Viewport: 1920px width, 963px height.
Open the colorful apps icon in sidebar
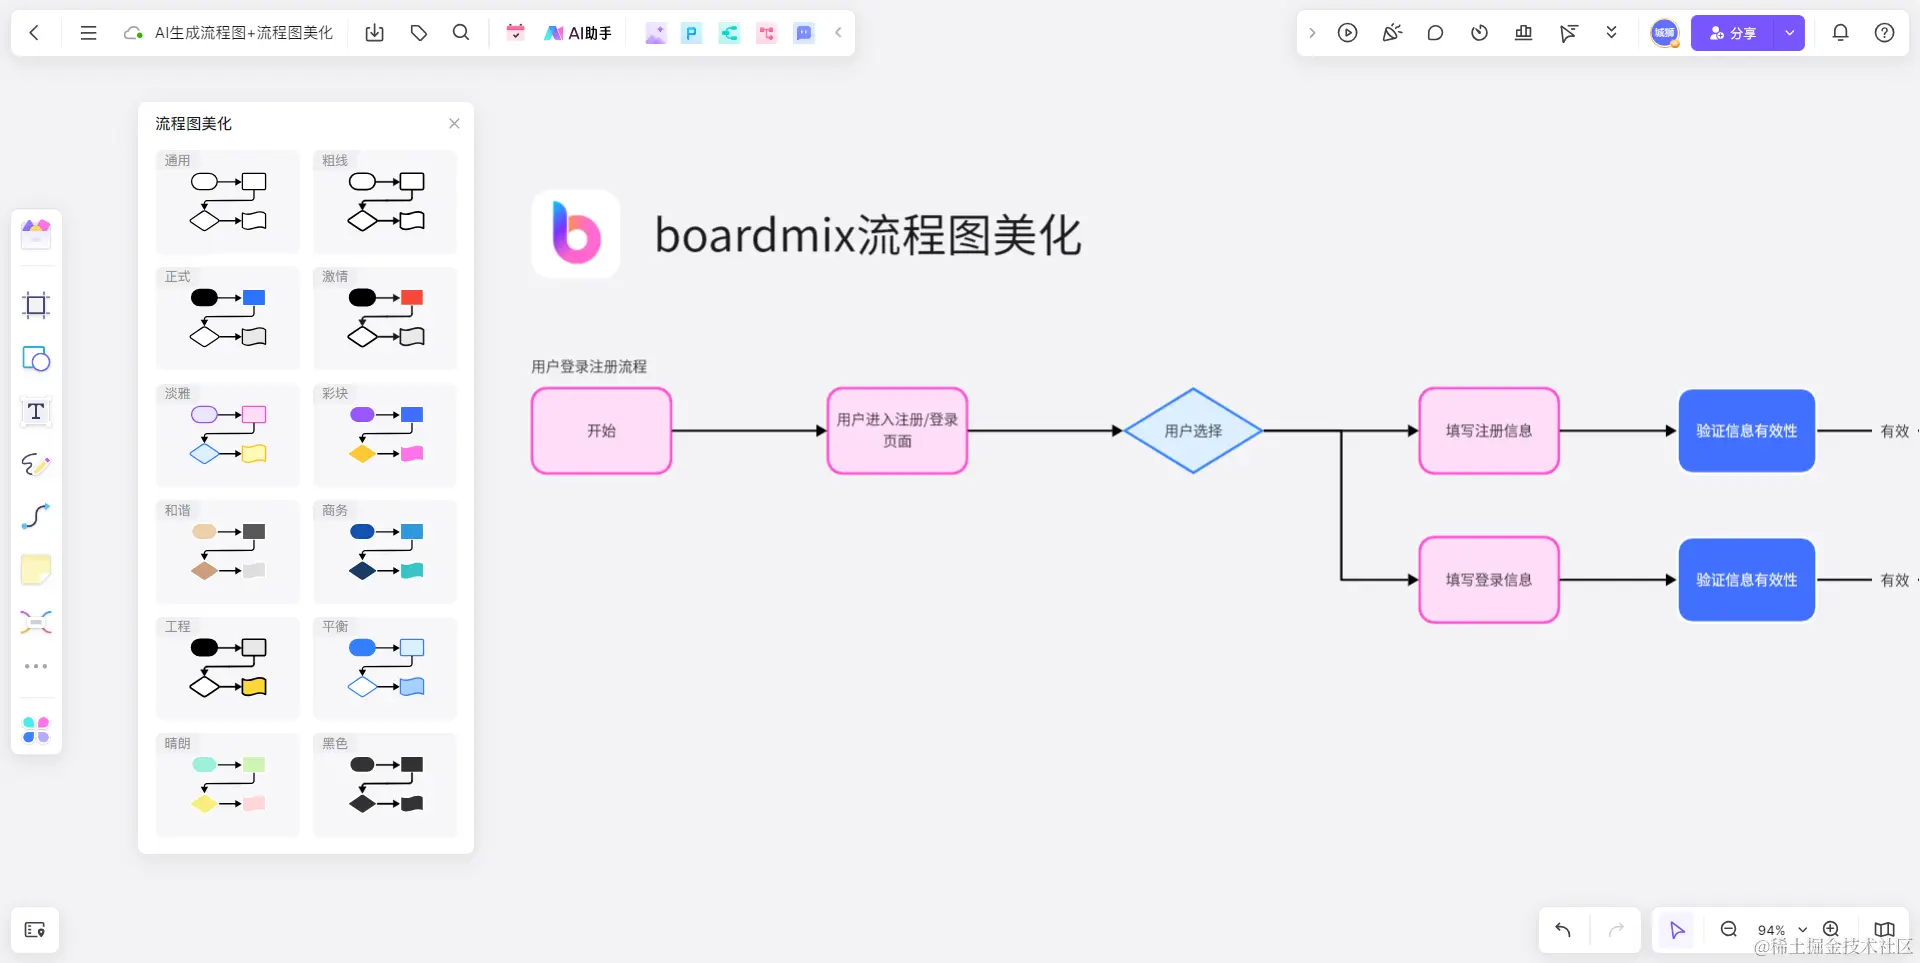pyautogui.click(x=36, y=730)
